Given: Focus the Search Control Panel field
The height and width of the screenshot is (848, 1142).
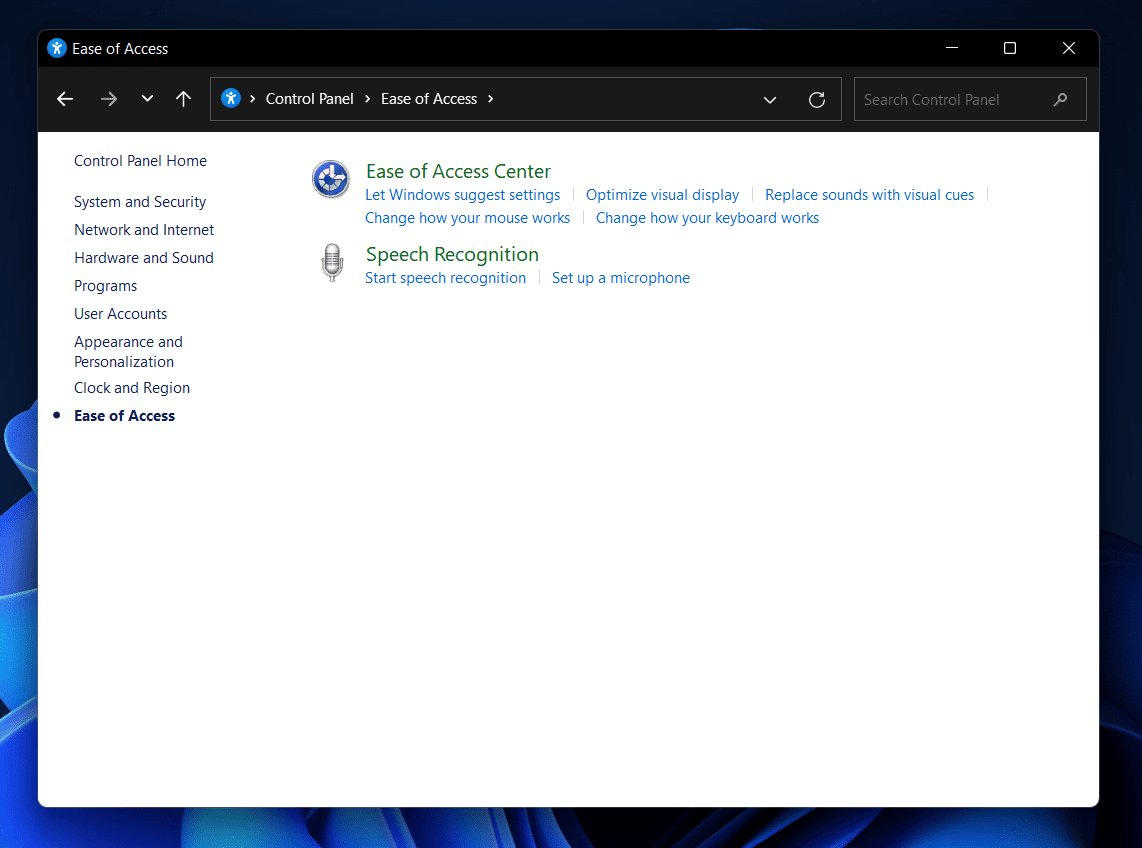Looking at the screenshot, I should pyautogui.click(x=950, y=99).
